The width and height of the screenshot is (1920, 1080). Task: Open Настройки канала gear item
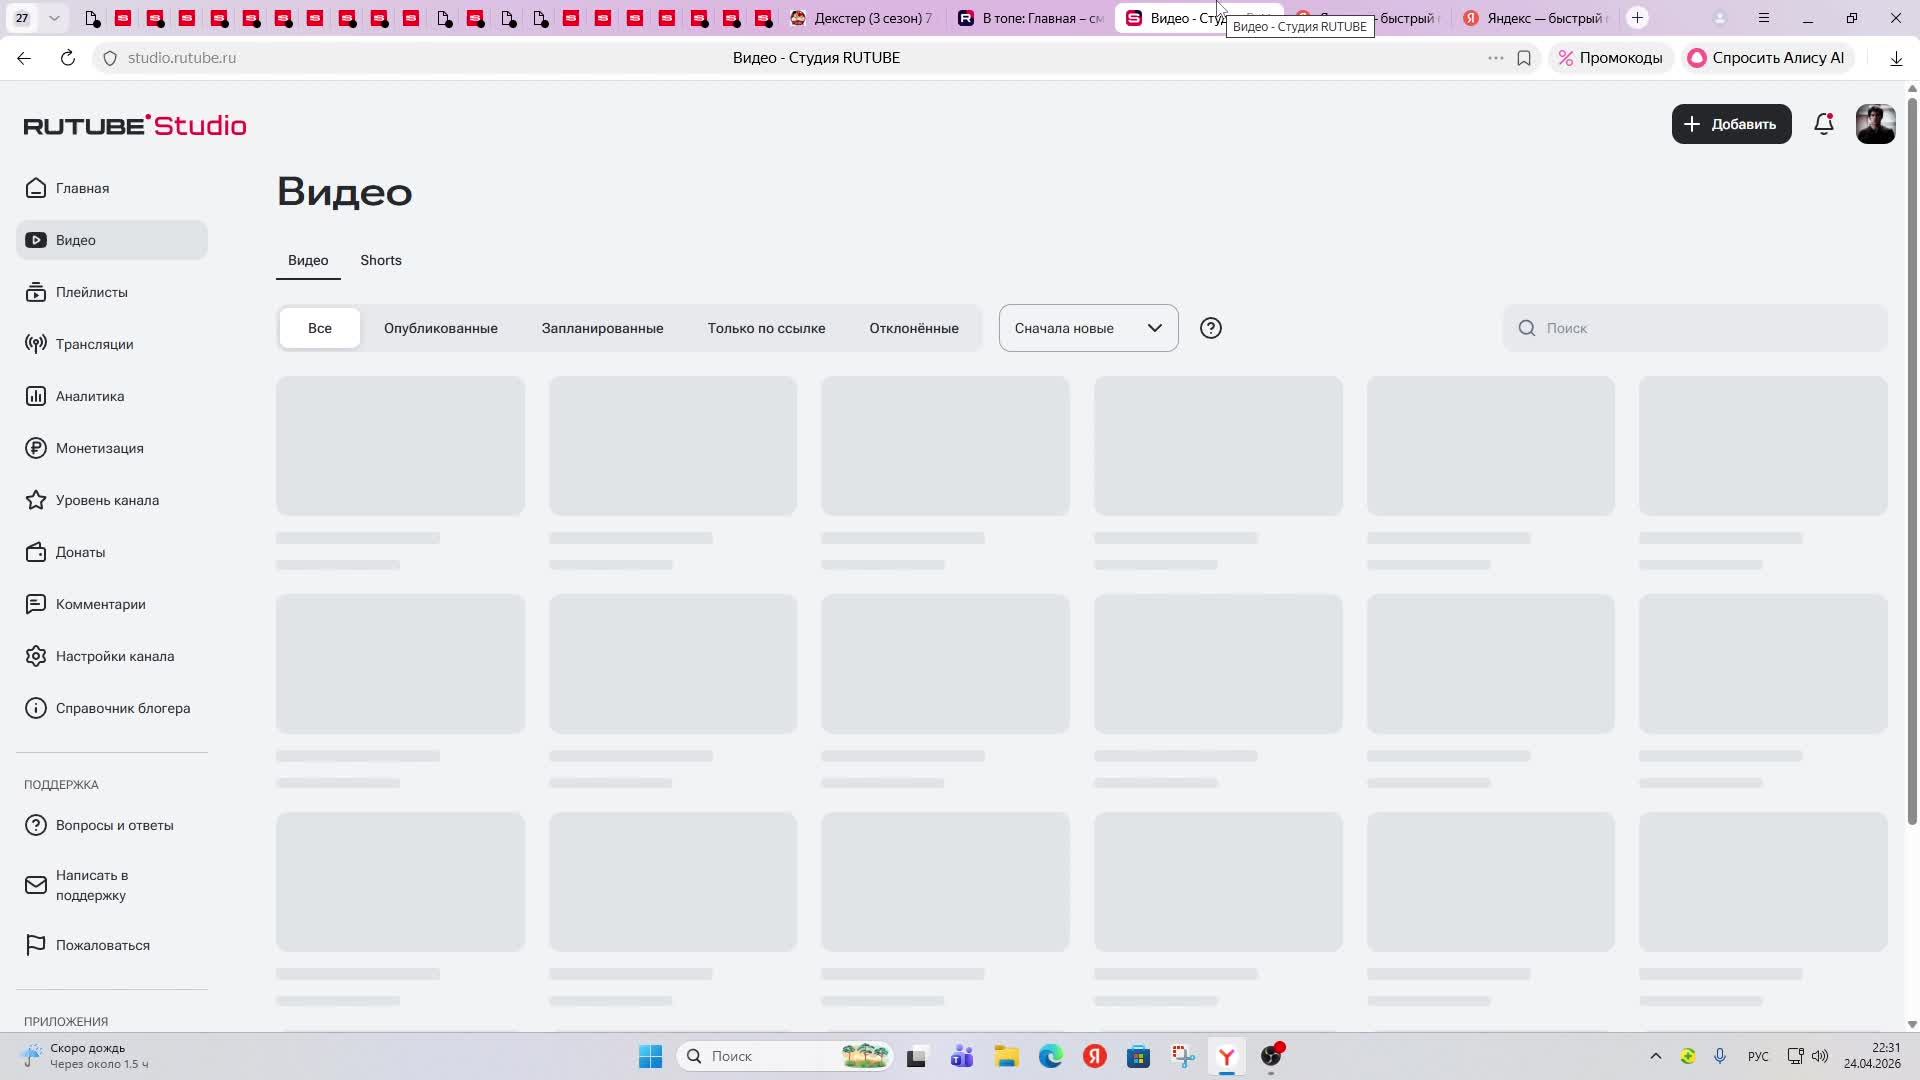tap(114, 656)
